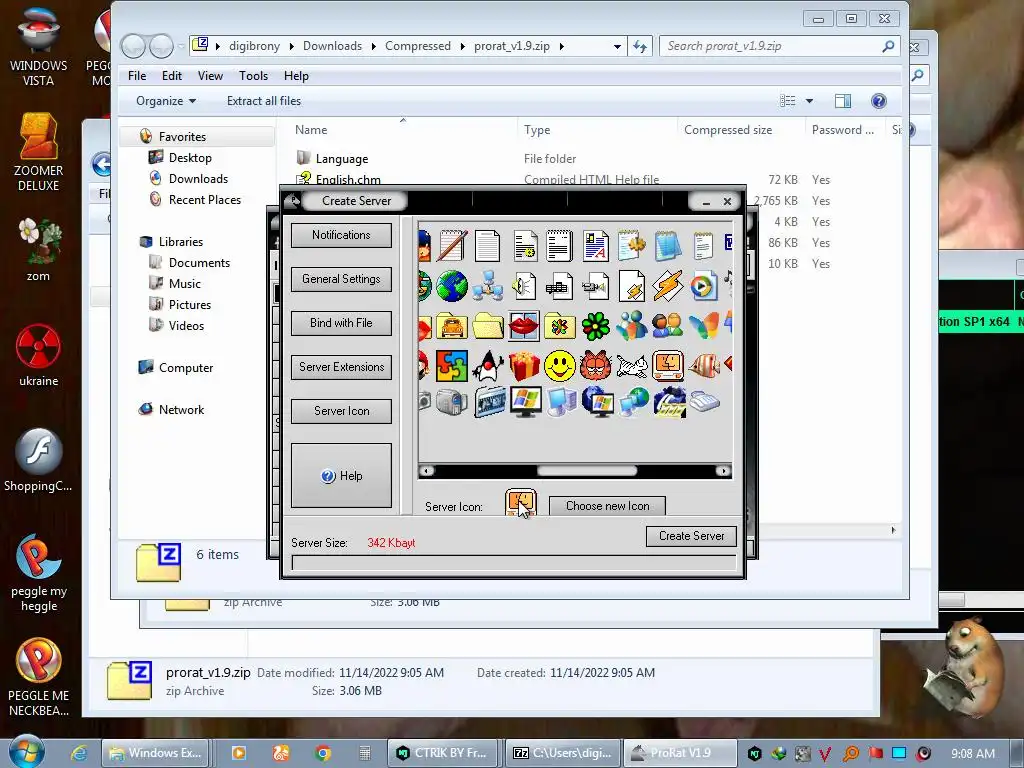Screen dimensions: 1024x768
Task: Expand the chevron after Downloads in the address bar
Action: [x=374, y=46]
